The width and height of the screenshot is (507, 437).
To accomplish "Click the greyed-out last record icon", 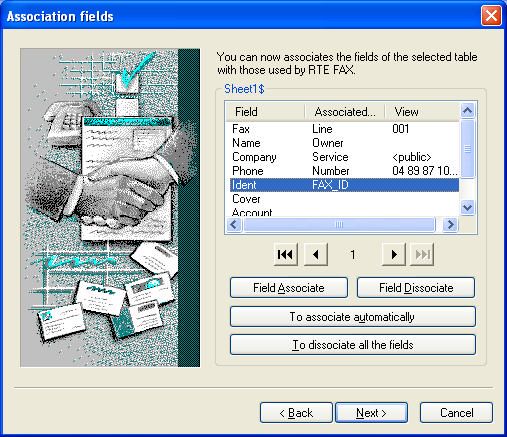I will 422,254.
